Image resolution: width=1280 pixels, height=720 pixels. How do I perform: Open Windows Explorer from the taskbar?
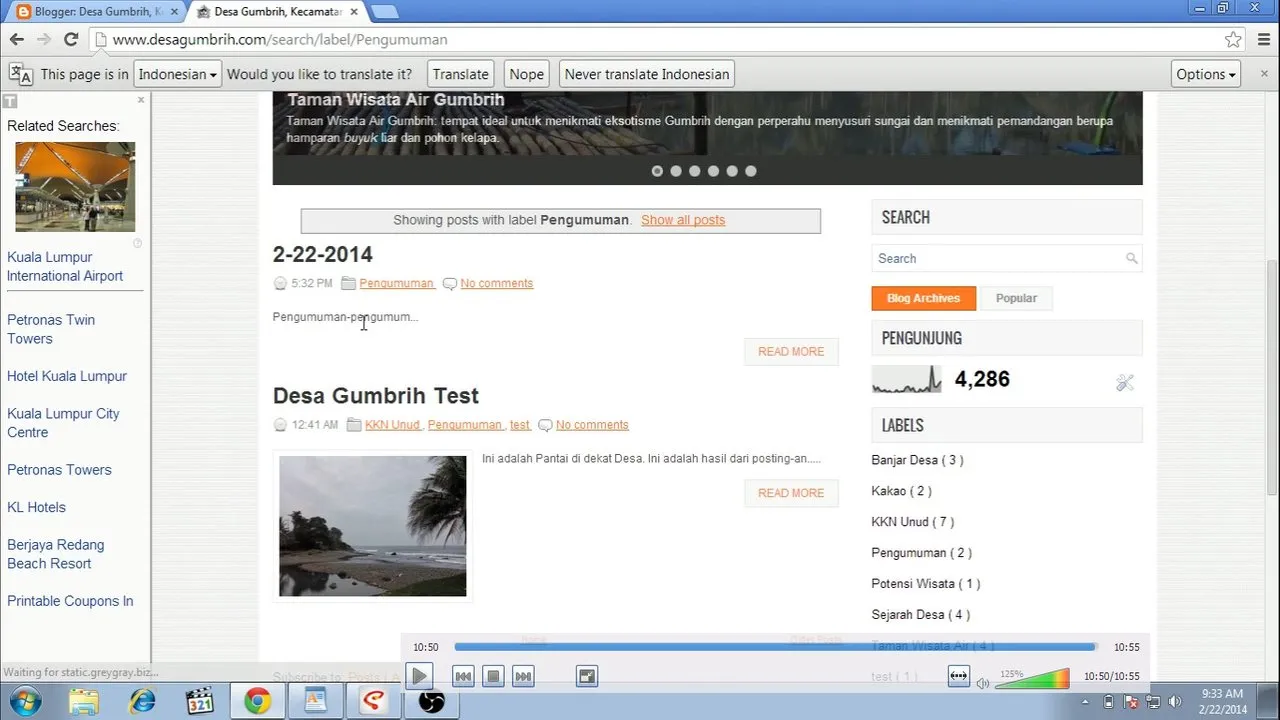[84, 701]
